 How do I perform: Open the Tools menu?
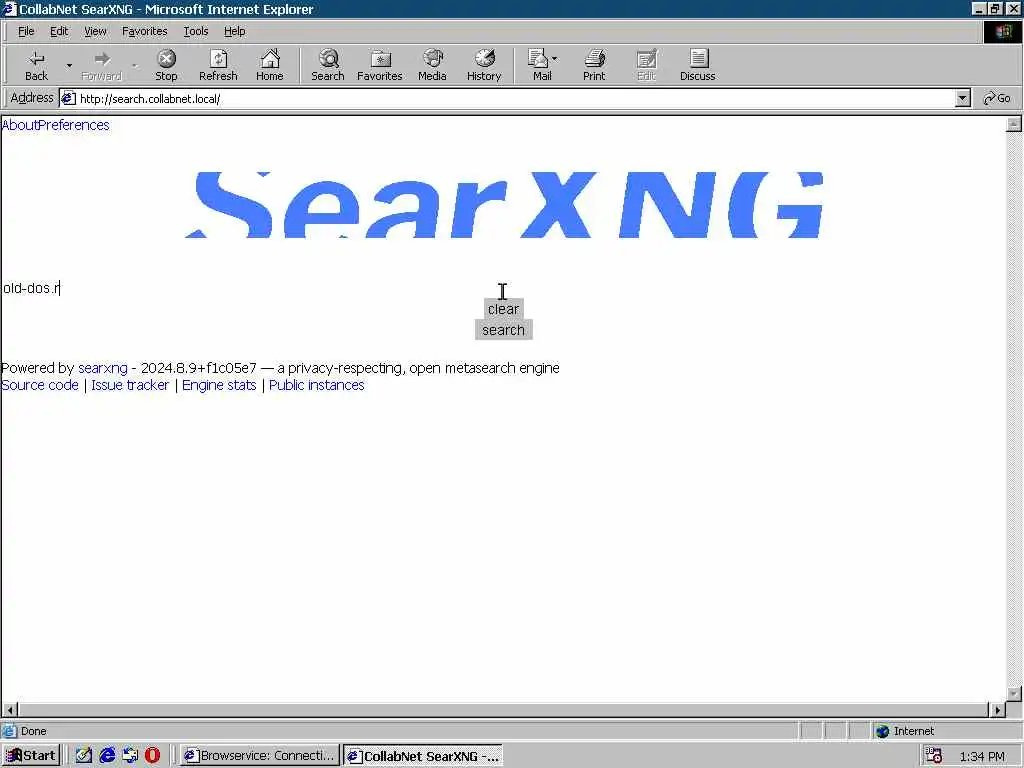point(195,31)
